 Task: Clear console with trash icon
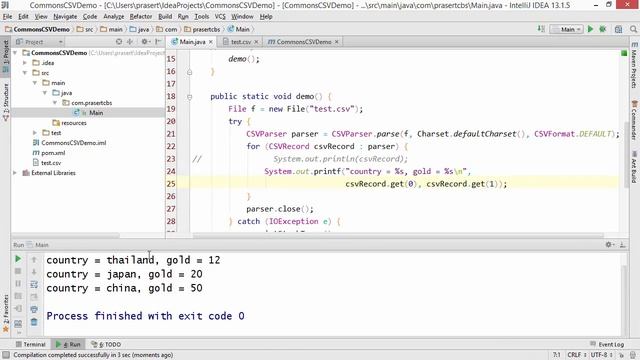34,322
